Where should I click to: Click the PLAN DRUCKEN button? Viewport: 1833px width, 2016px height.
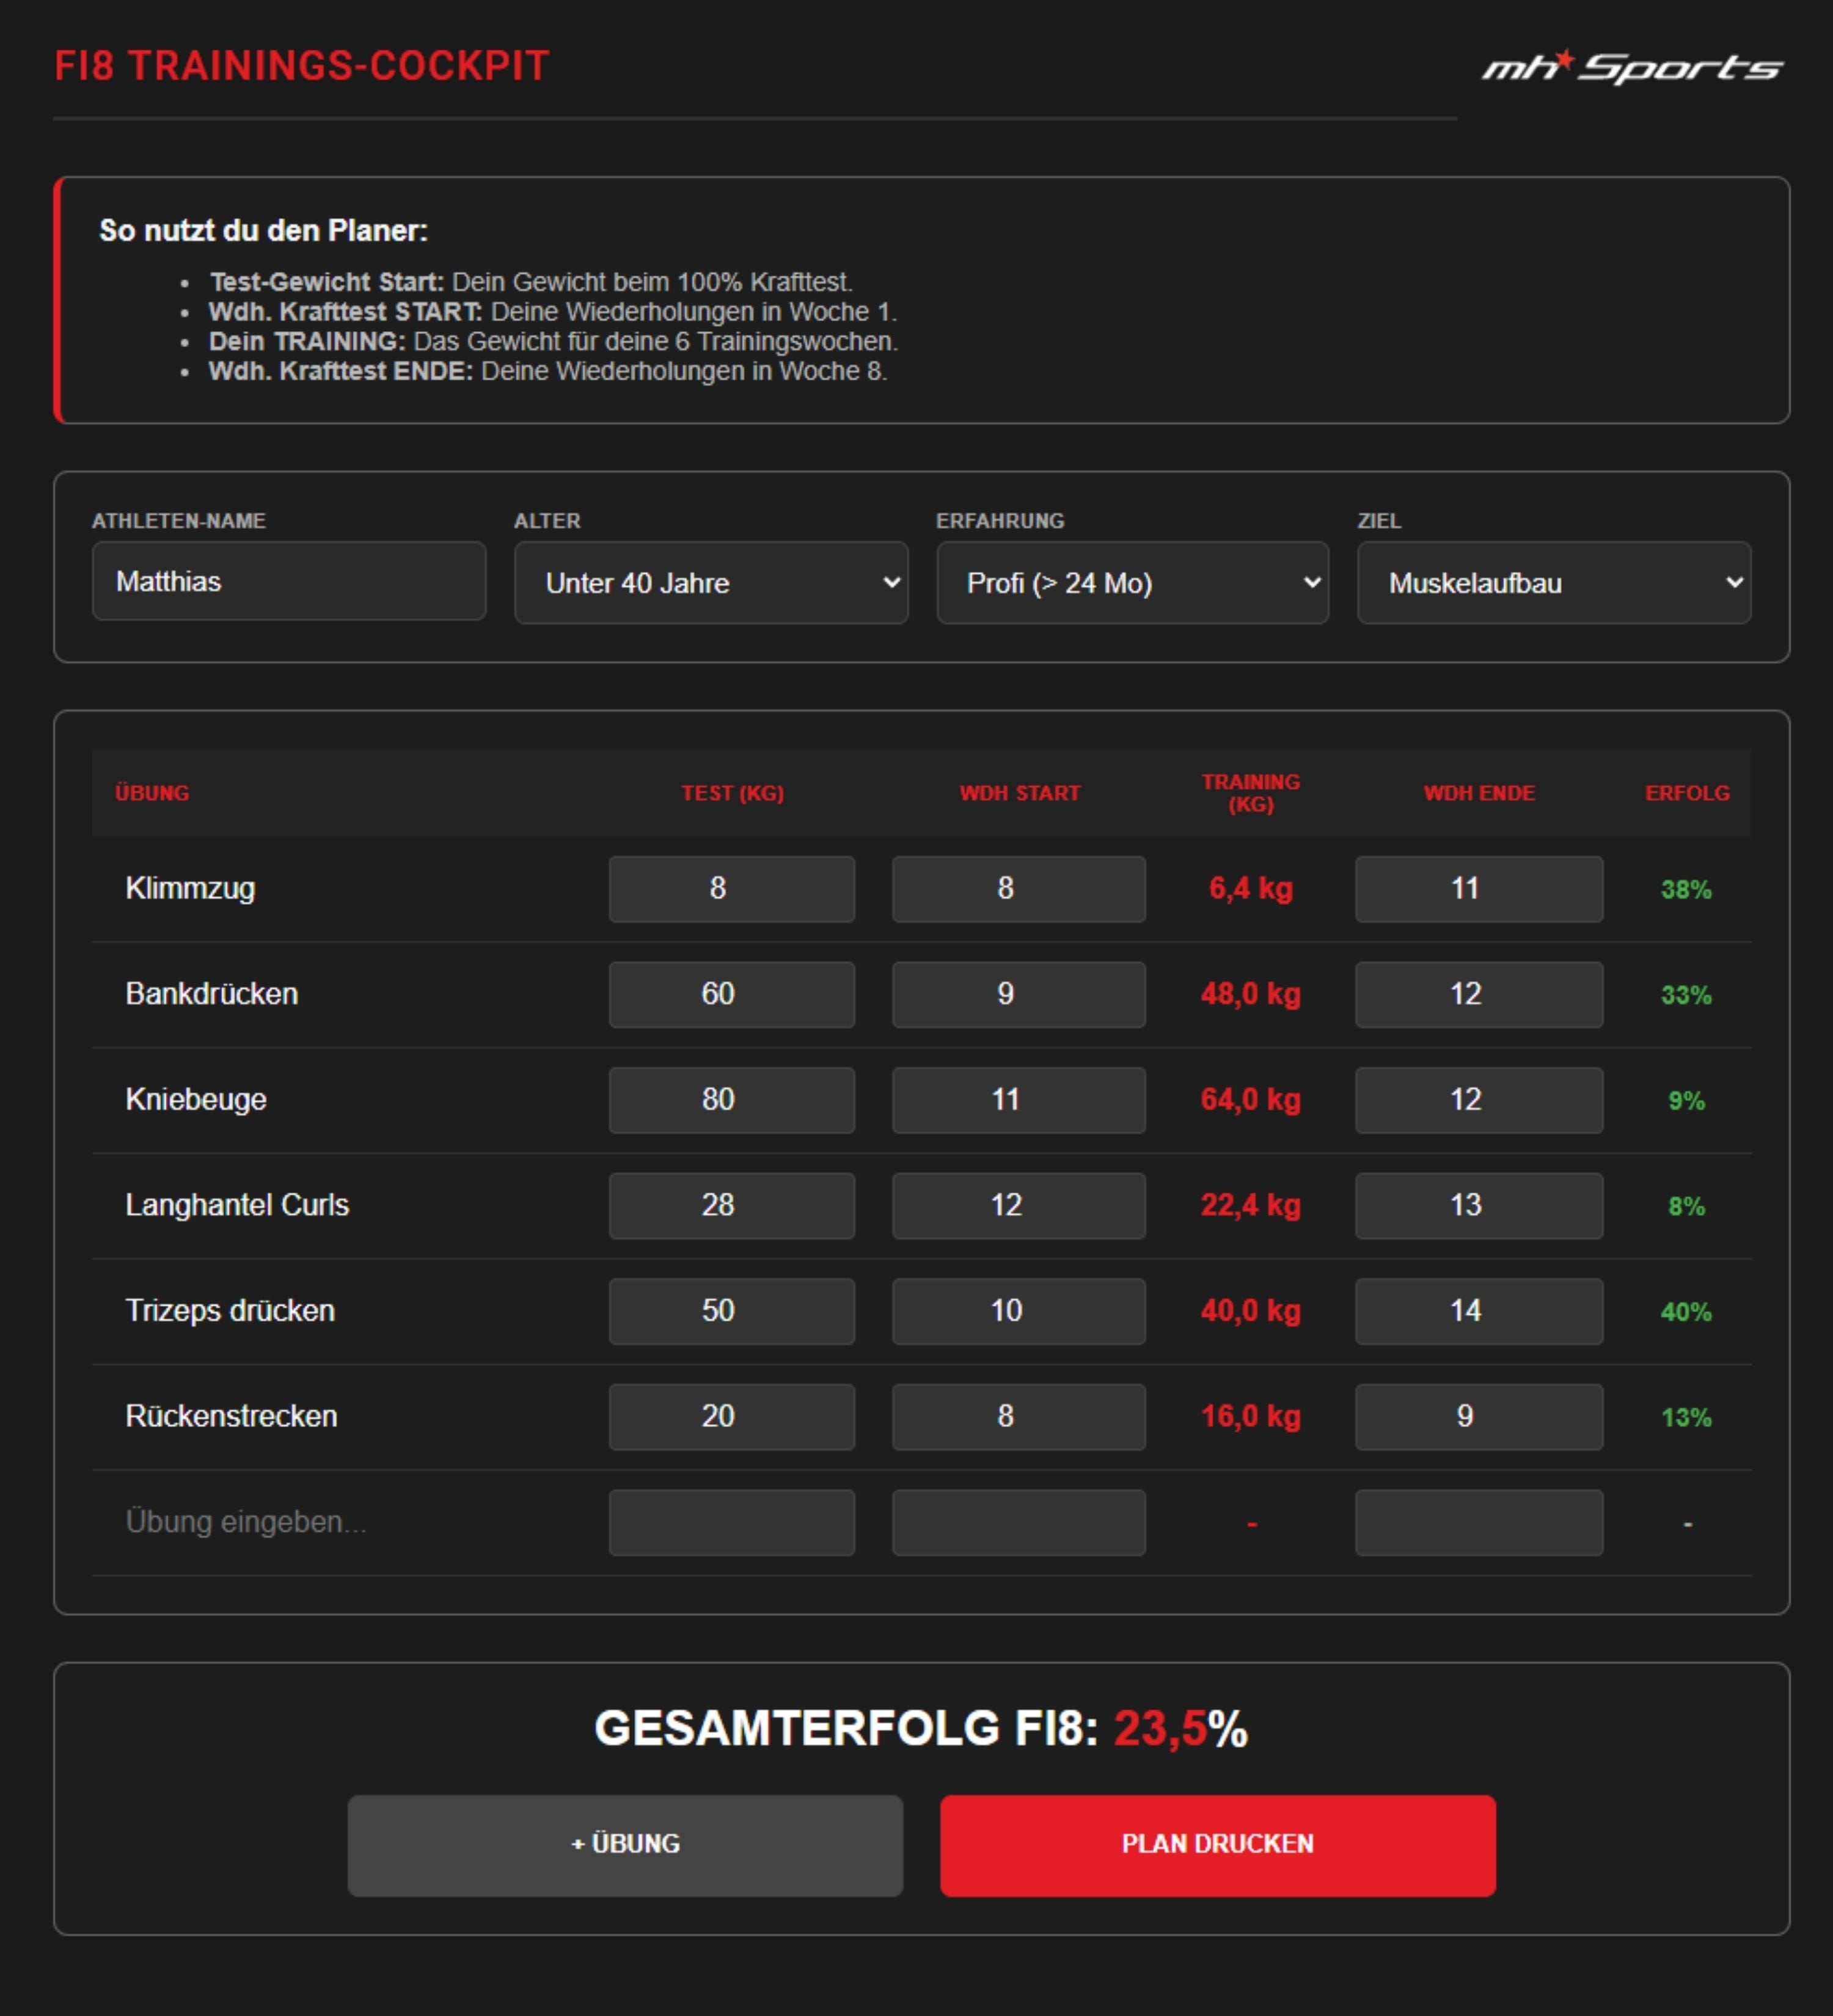click(x=1217, y=1844)
